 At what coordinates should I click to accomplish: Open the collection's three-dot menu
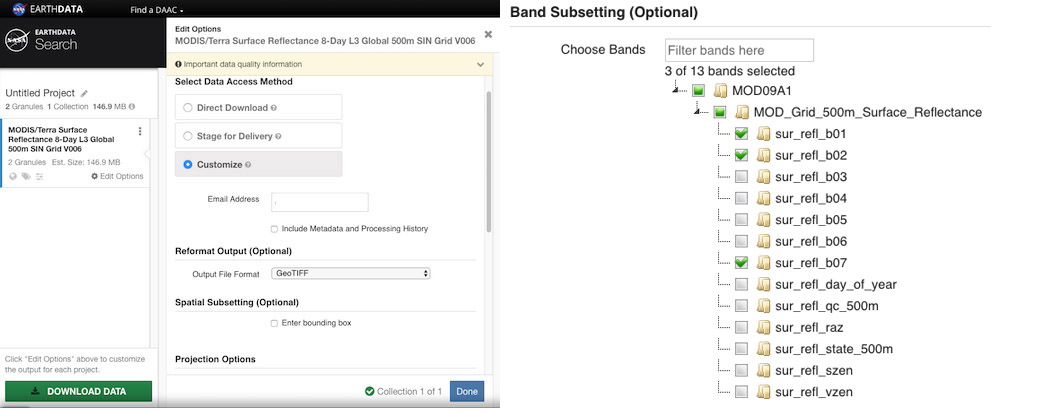pyautogui.click(x=140, y=131)
